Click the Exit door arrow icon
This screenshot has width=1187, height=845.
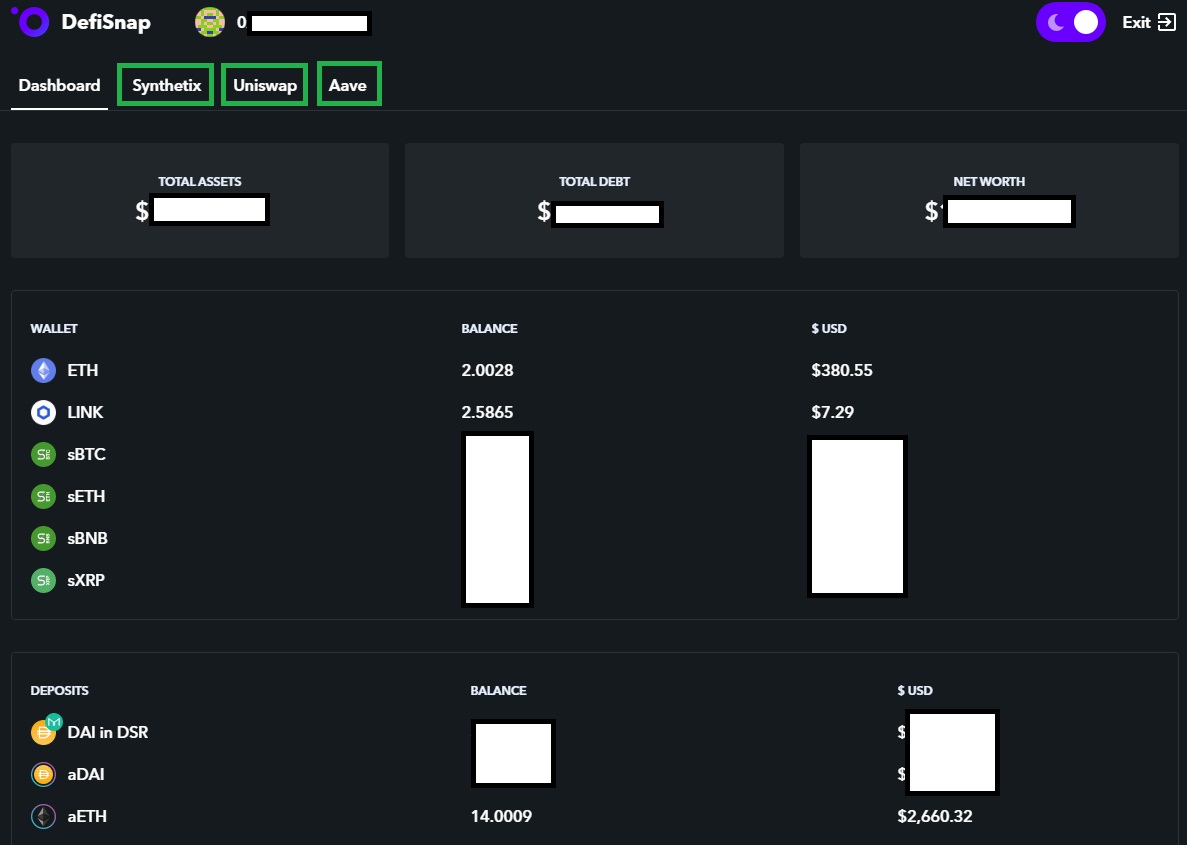tap(1167, 22)
